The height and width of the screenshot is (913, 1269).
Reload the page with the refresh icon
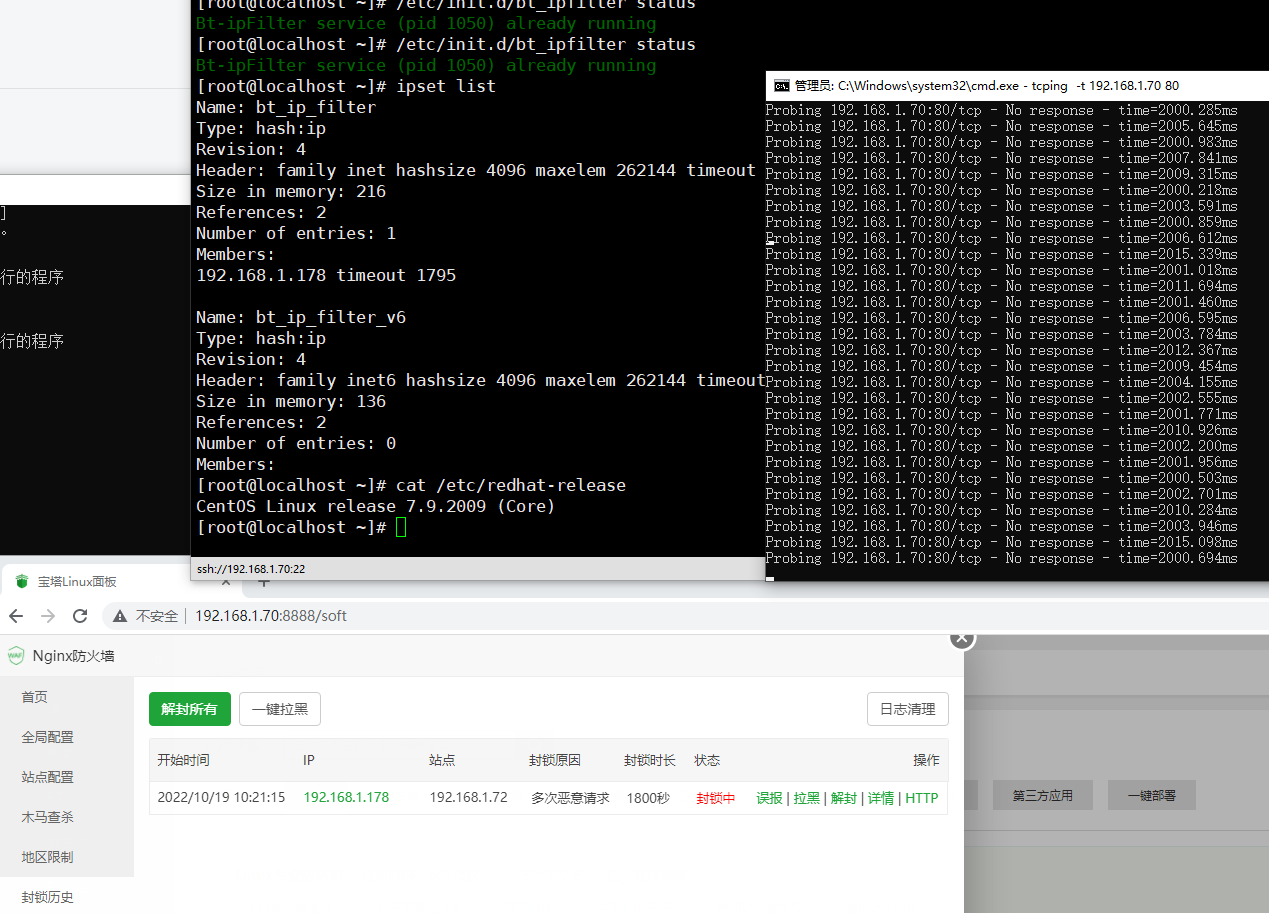81,616
